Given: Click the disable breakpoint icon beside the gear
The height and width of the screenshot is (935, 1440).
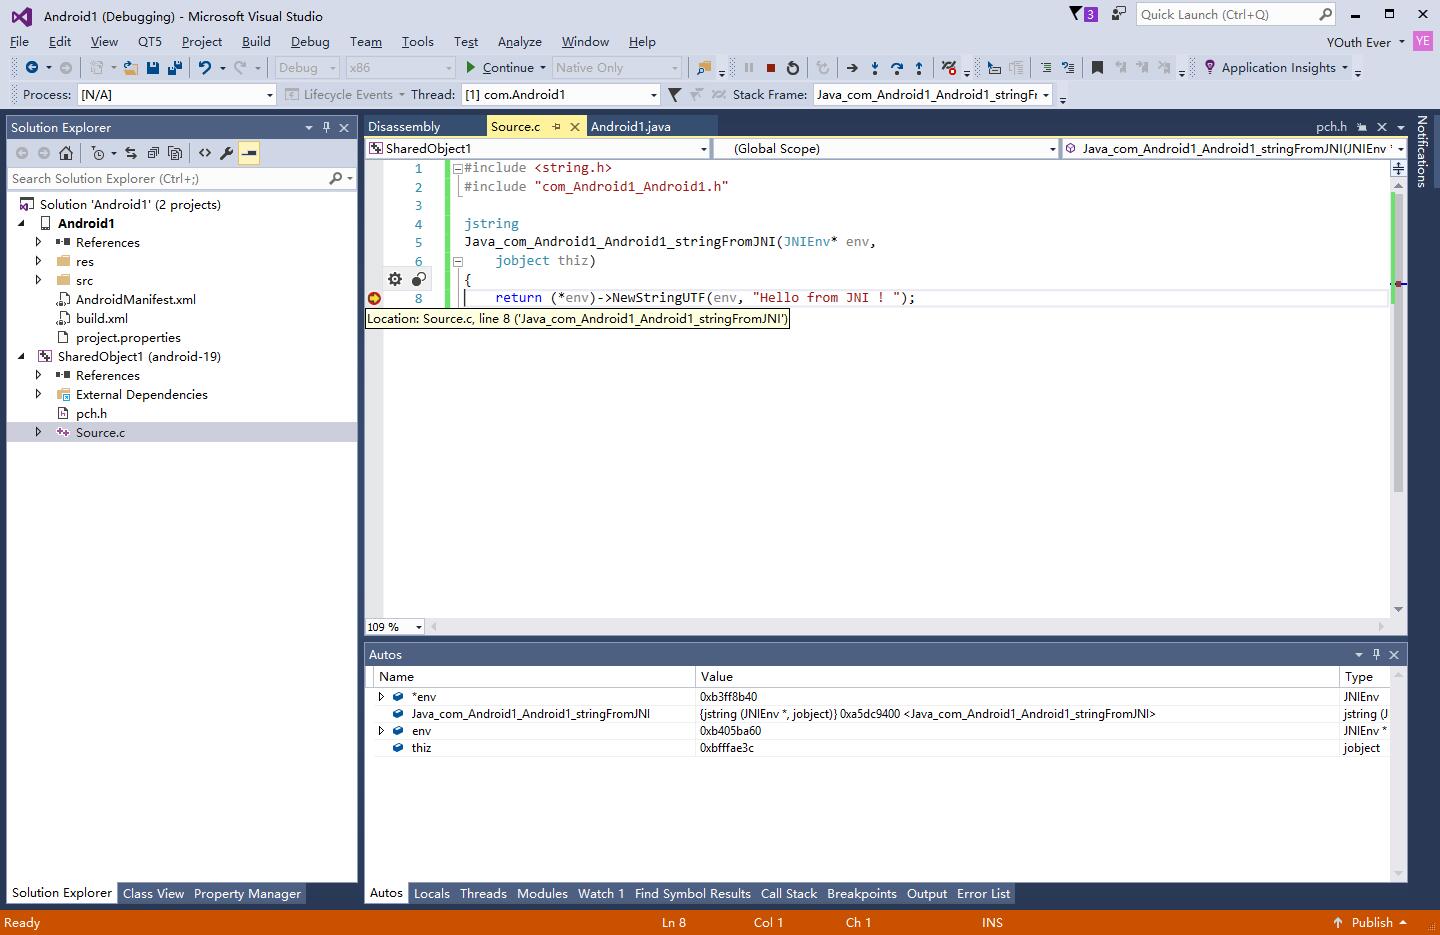Looking at the screenshot, I should (x=419, y=280).
